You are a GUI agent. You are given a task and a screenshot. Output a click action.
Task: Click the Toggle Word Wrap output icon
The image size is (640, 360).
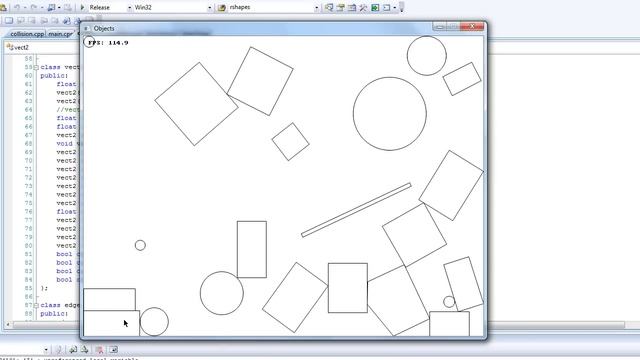coord(113,349)
